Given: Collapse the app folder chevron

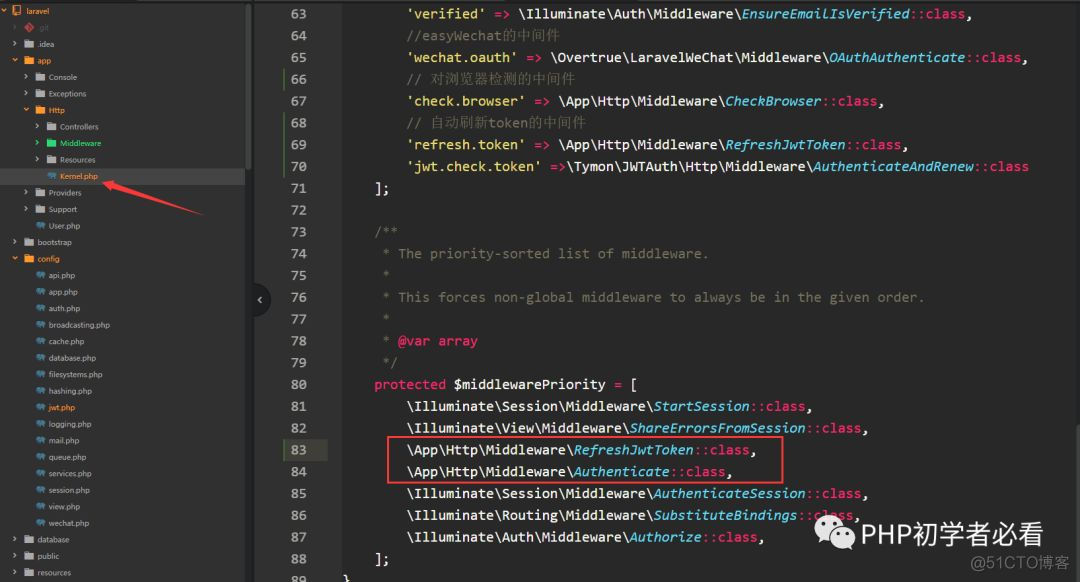Looking at the screenshot, I should tap(15, 60).
